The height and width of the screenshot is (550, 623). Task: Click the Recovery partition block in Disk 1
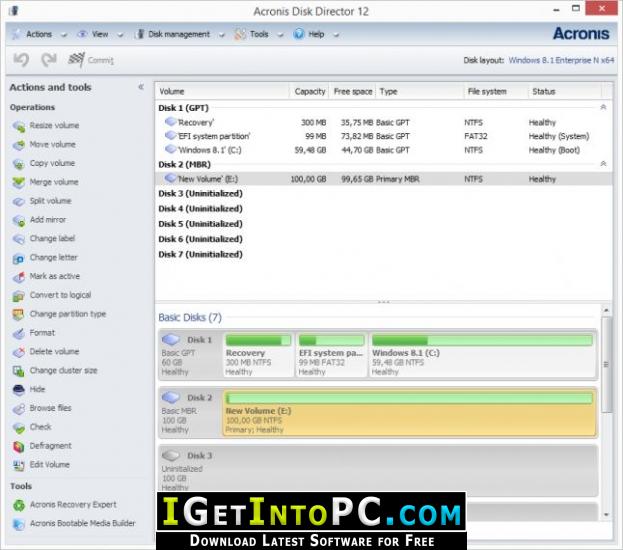coord(258,355)
